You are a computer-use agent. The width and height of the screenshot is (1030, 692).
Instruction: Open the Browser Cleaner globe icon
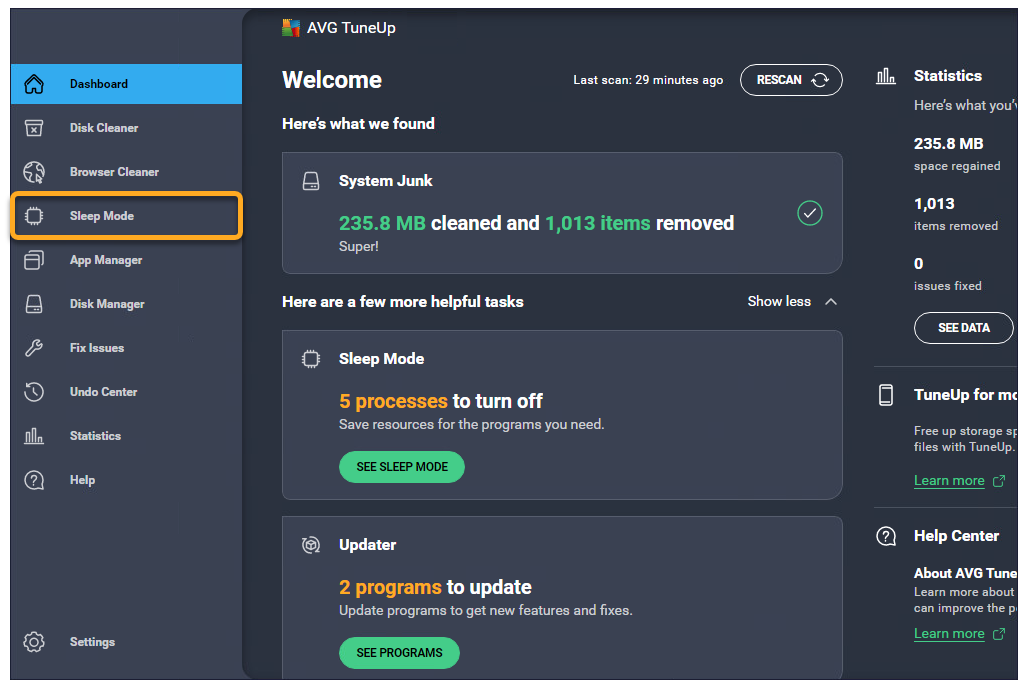[x=34, y=172]
